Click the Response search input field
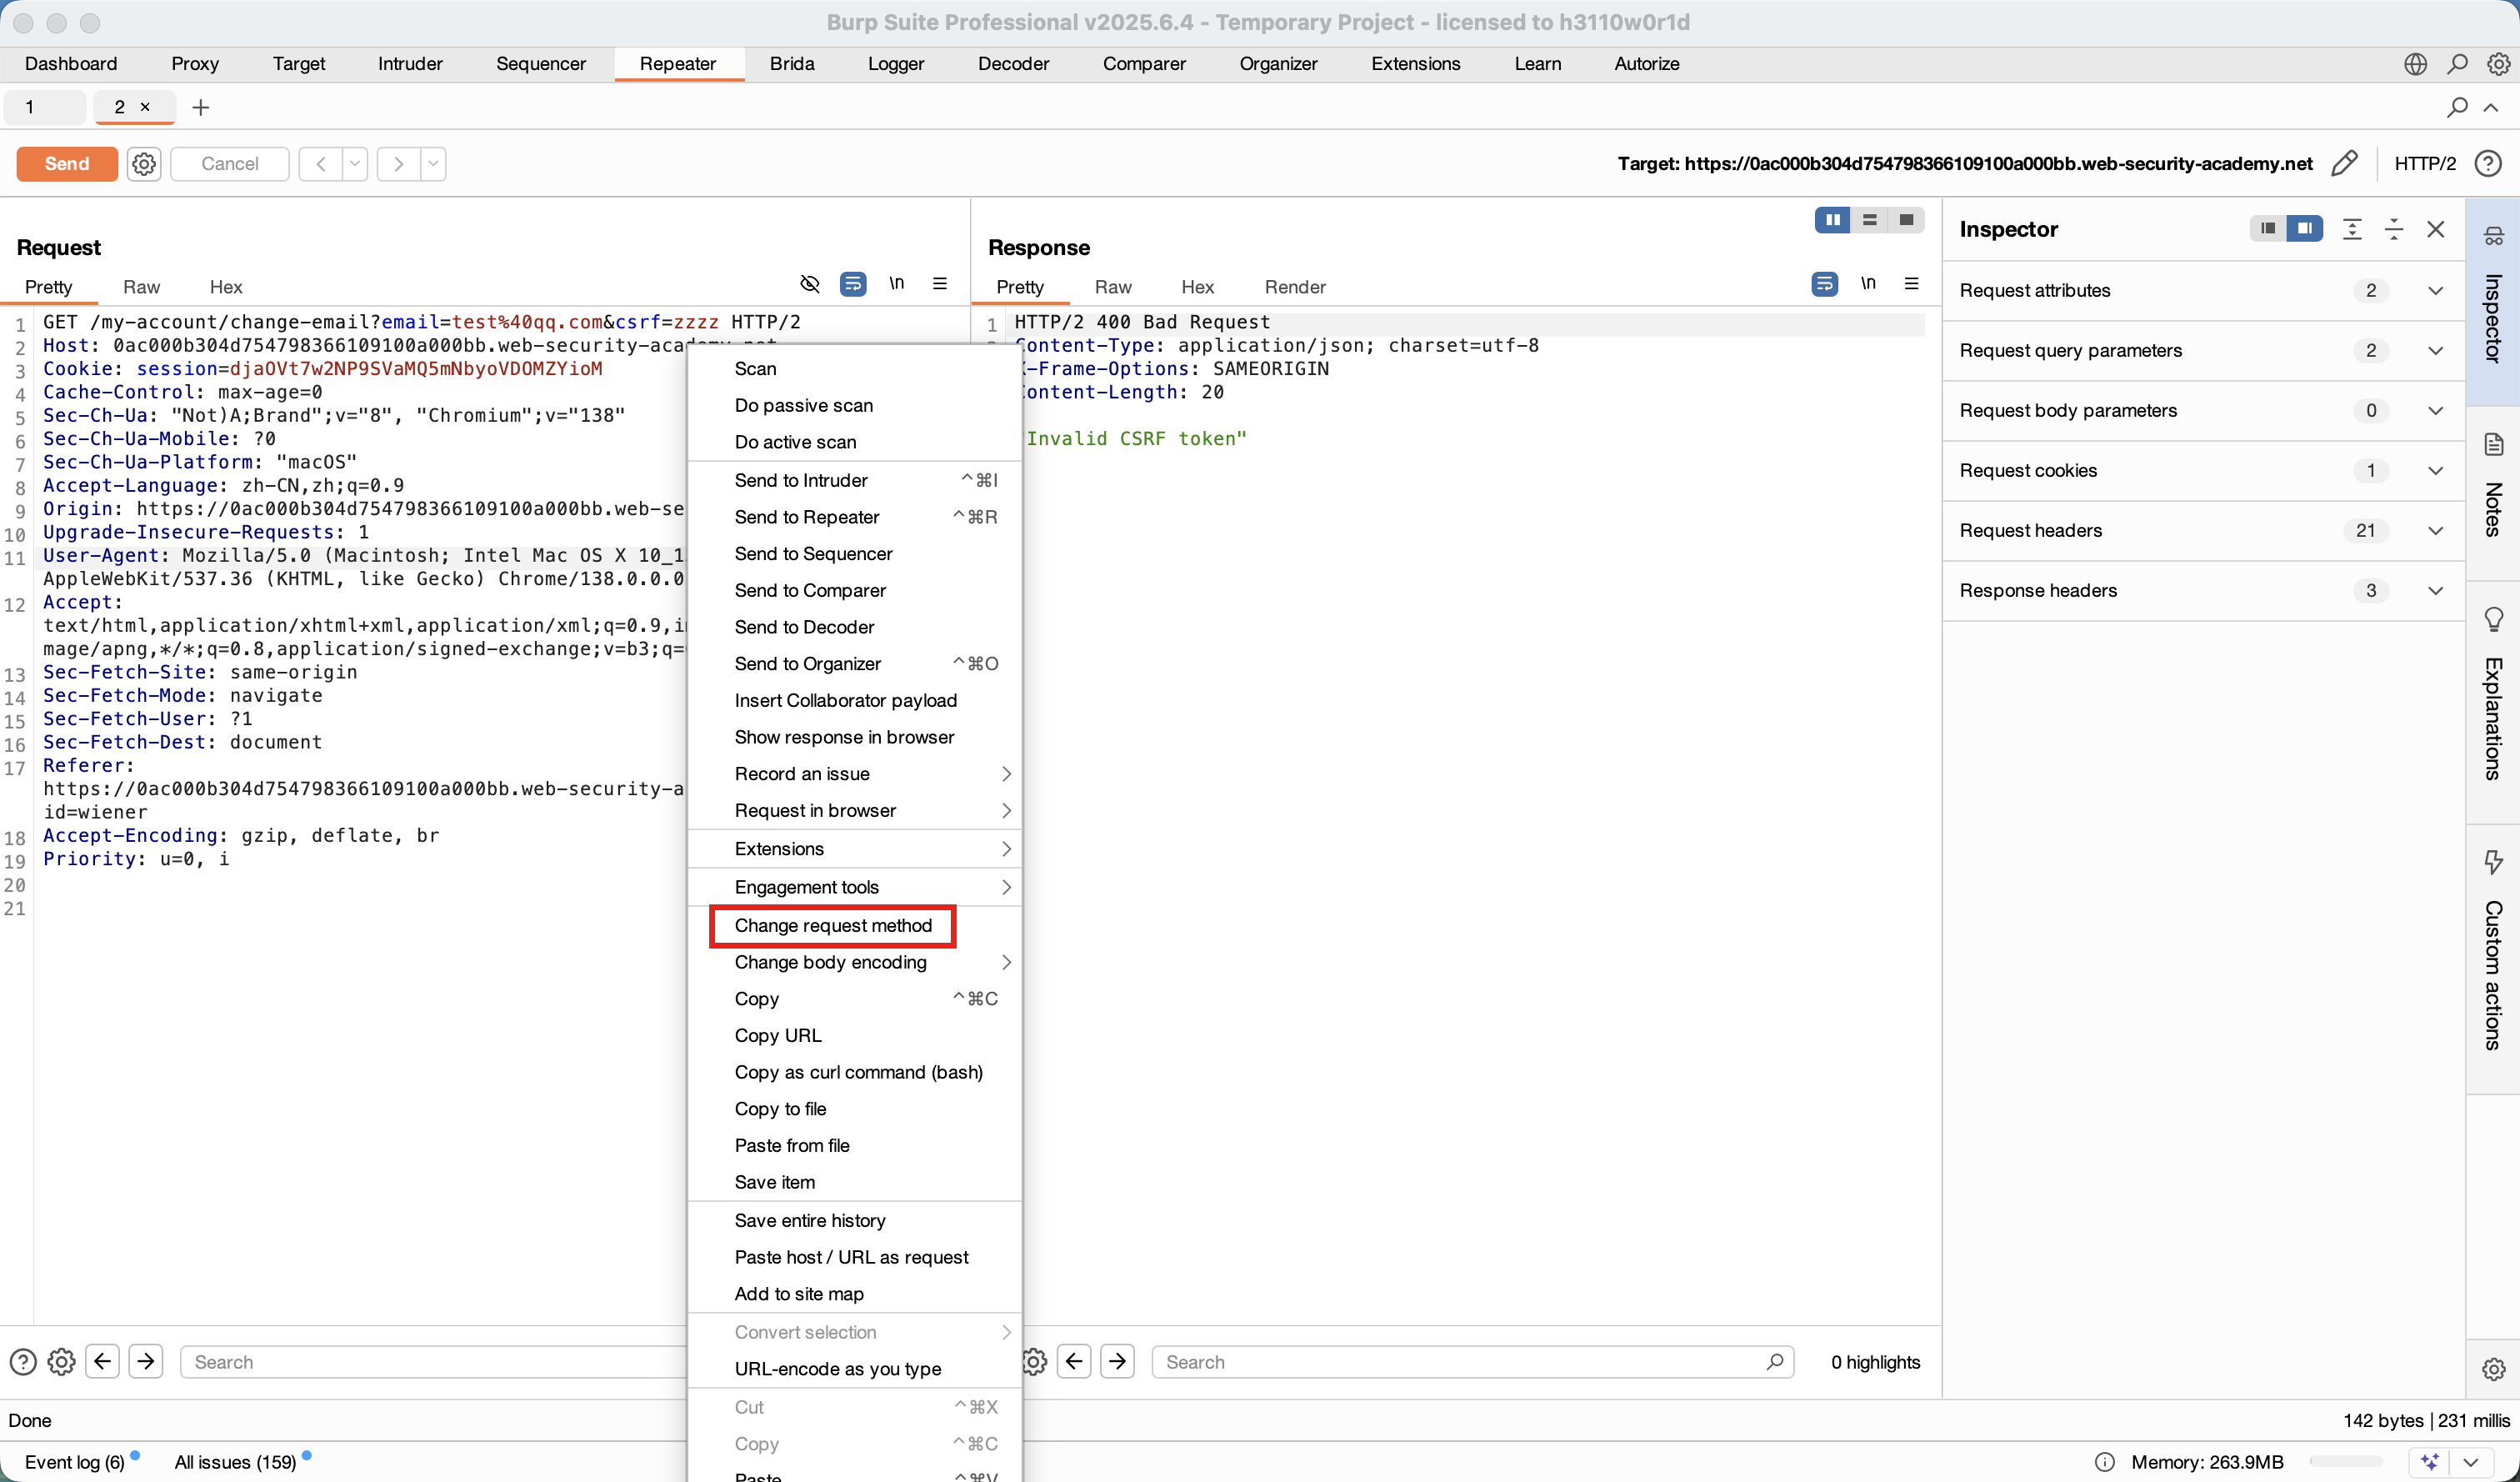 pos(1460,1361)
